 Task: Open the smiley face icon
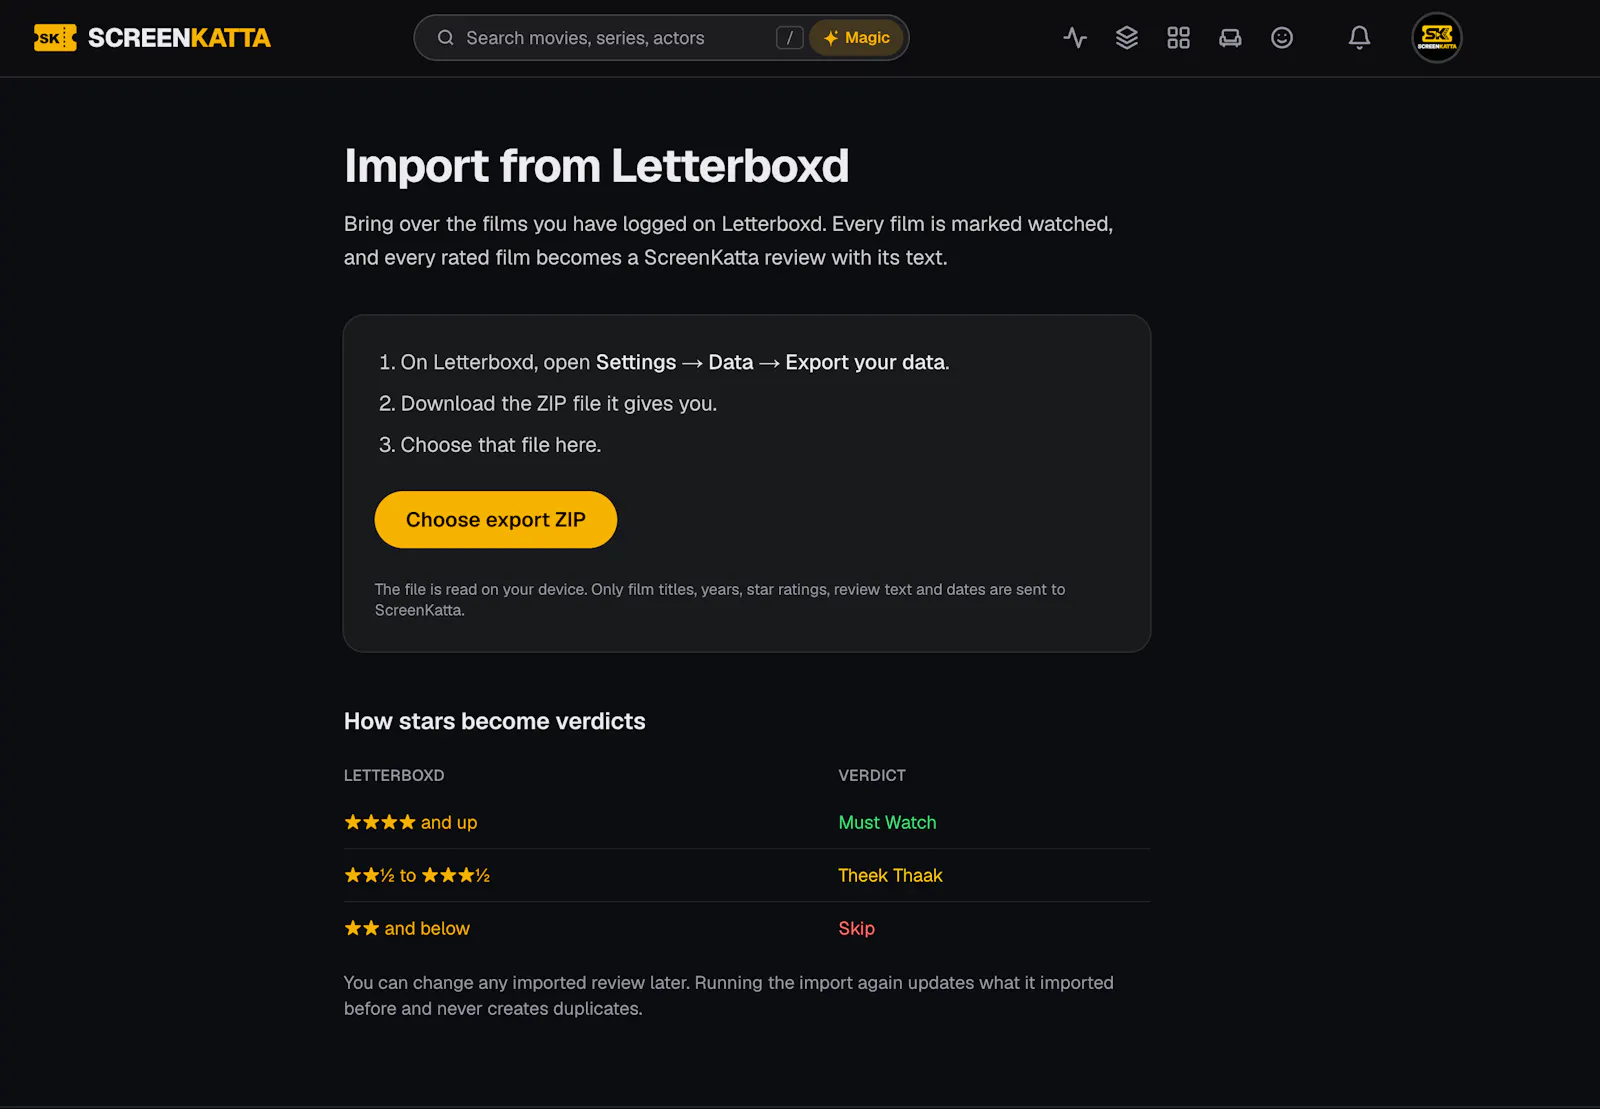point(1282,38)
